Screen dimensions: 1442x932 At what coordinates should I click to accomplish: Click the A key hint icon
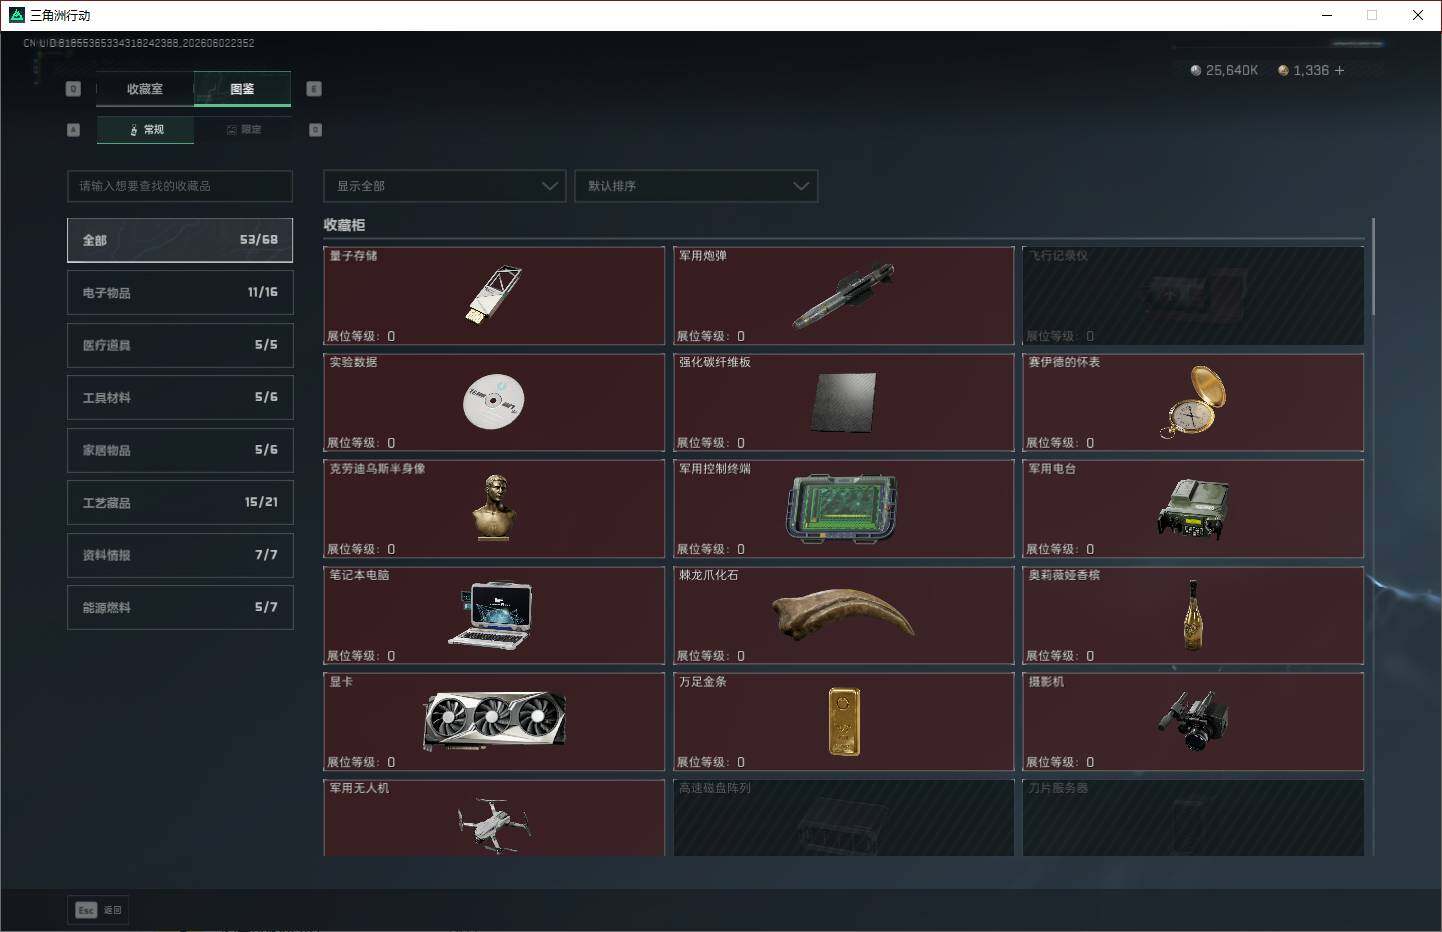click(x=73, y=130)
